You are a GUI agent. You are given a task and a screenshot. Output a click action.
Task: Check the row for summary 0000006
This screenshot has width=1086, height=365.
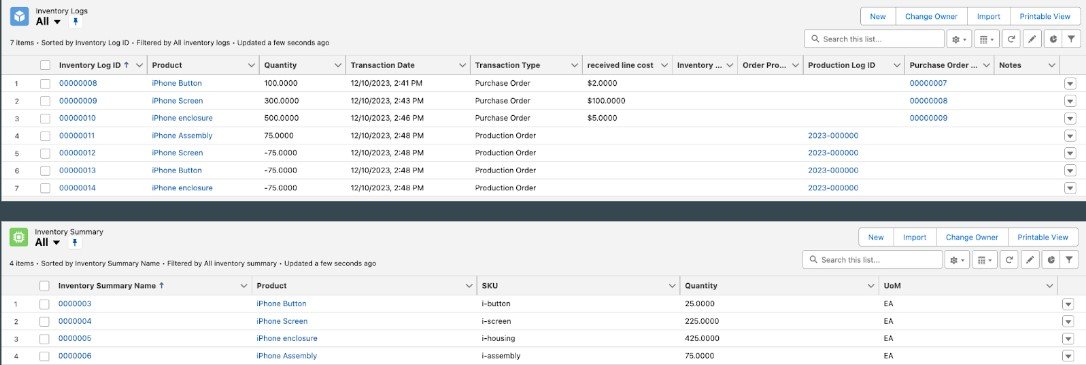coord(44,356)
